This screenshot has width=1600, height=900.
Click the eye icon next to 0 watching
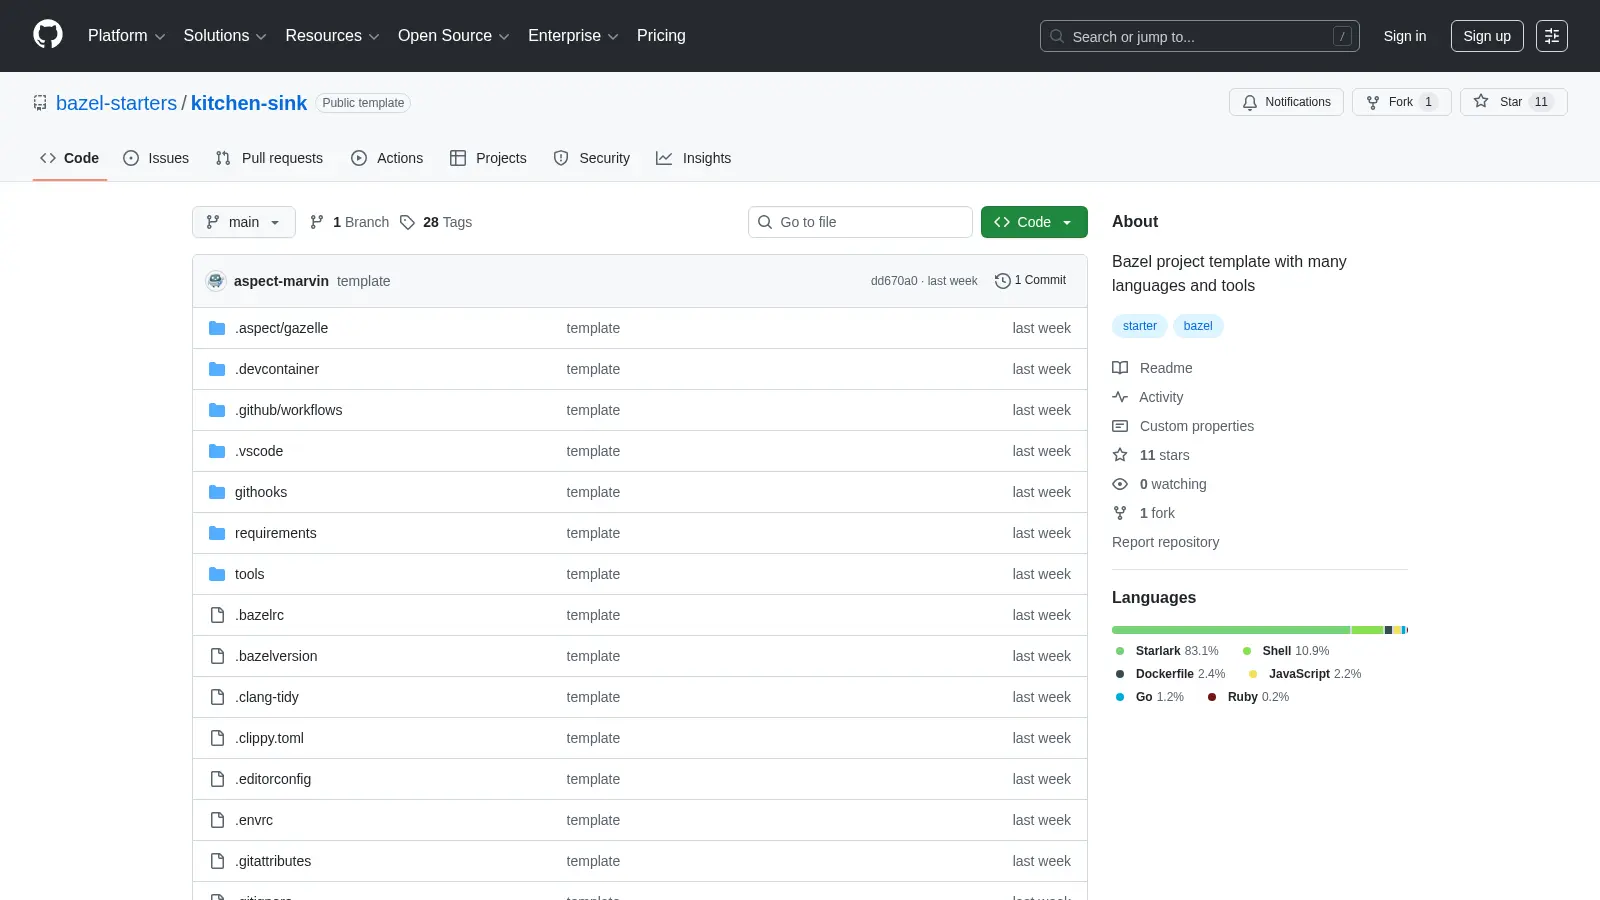[1120, 484]
